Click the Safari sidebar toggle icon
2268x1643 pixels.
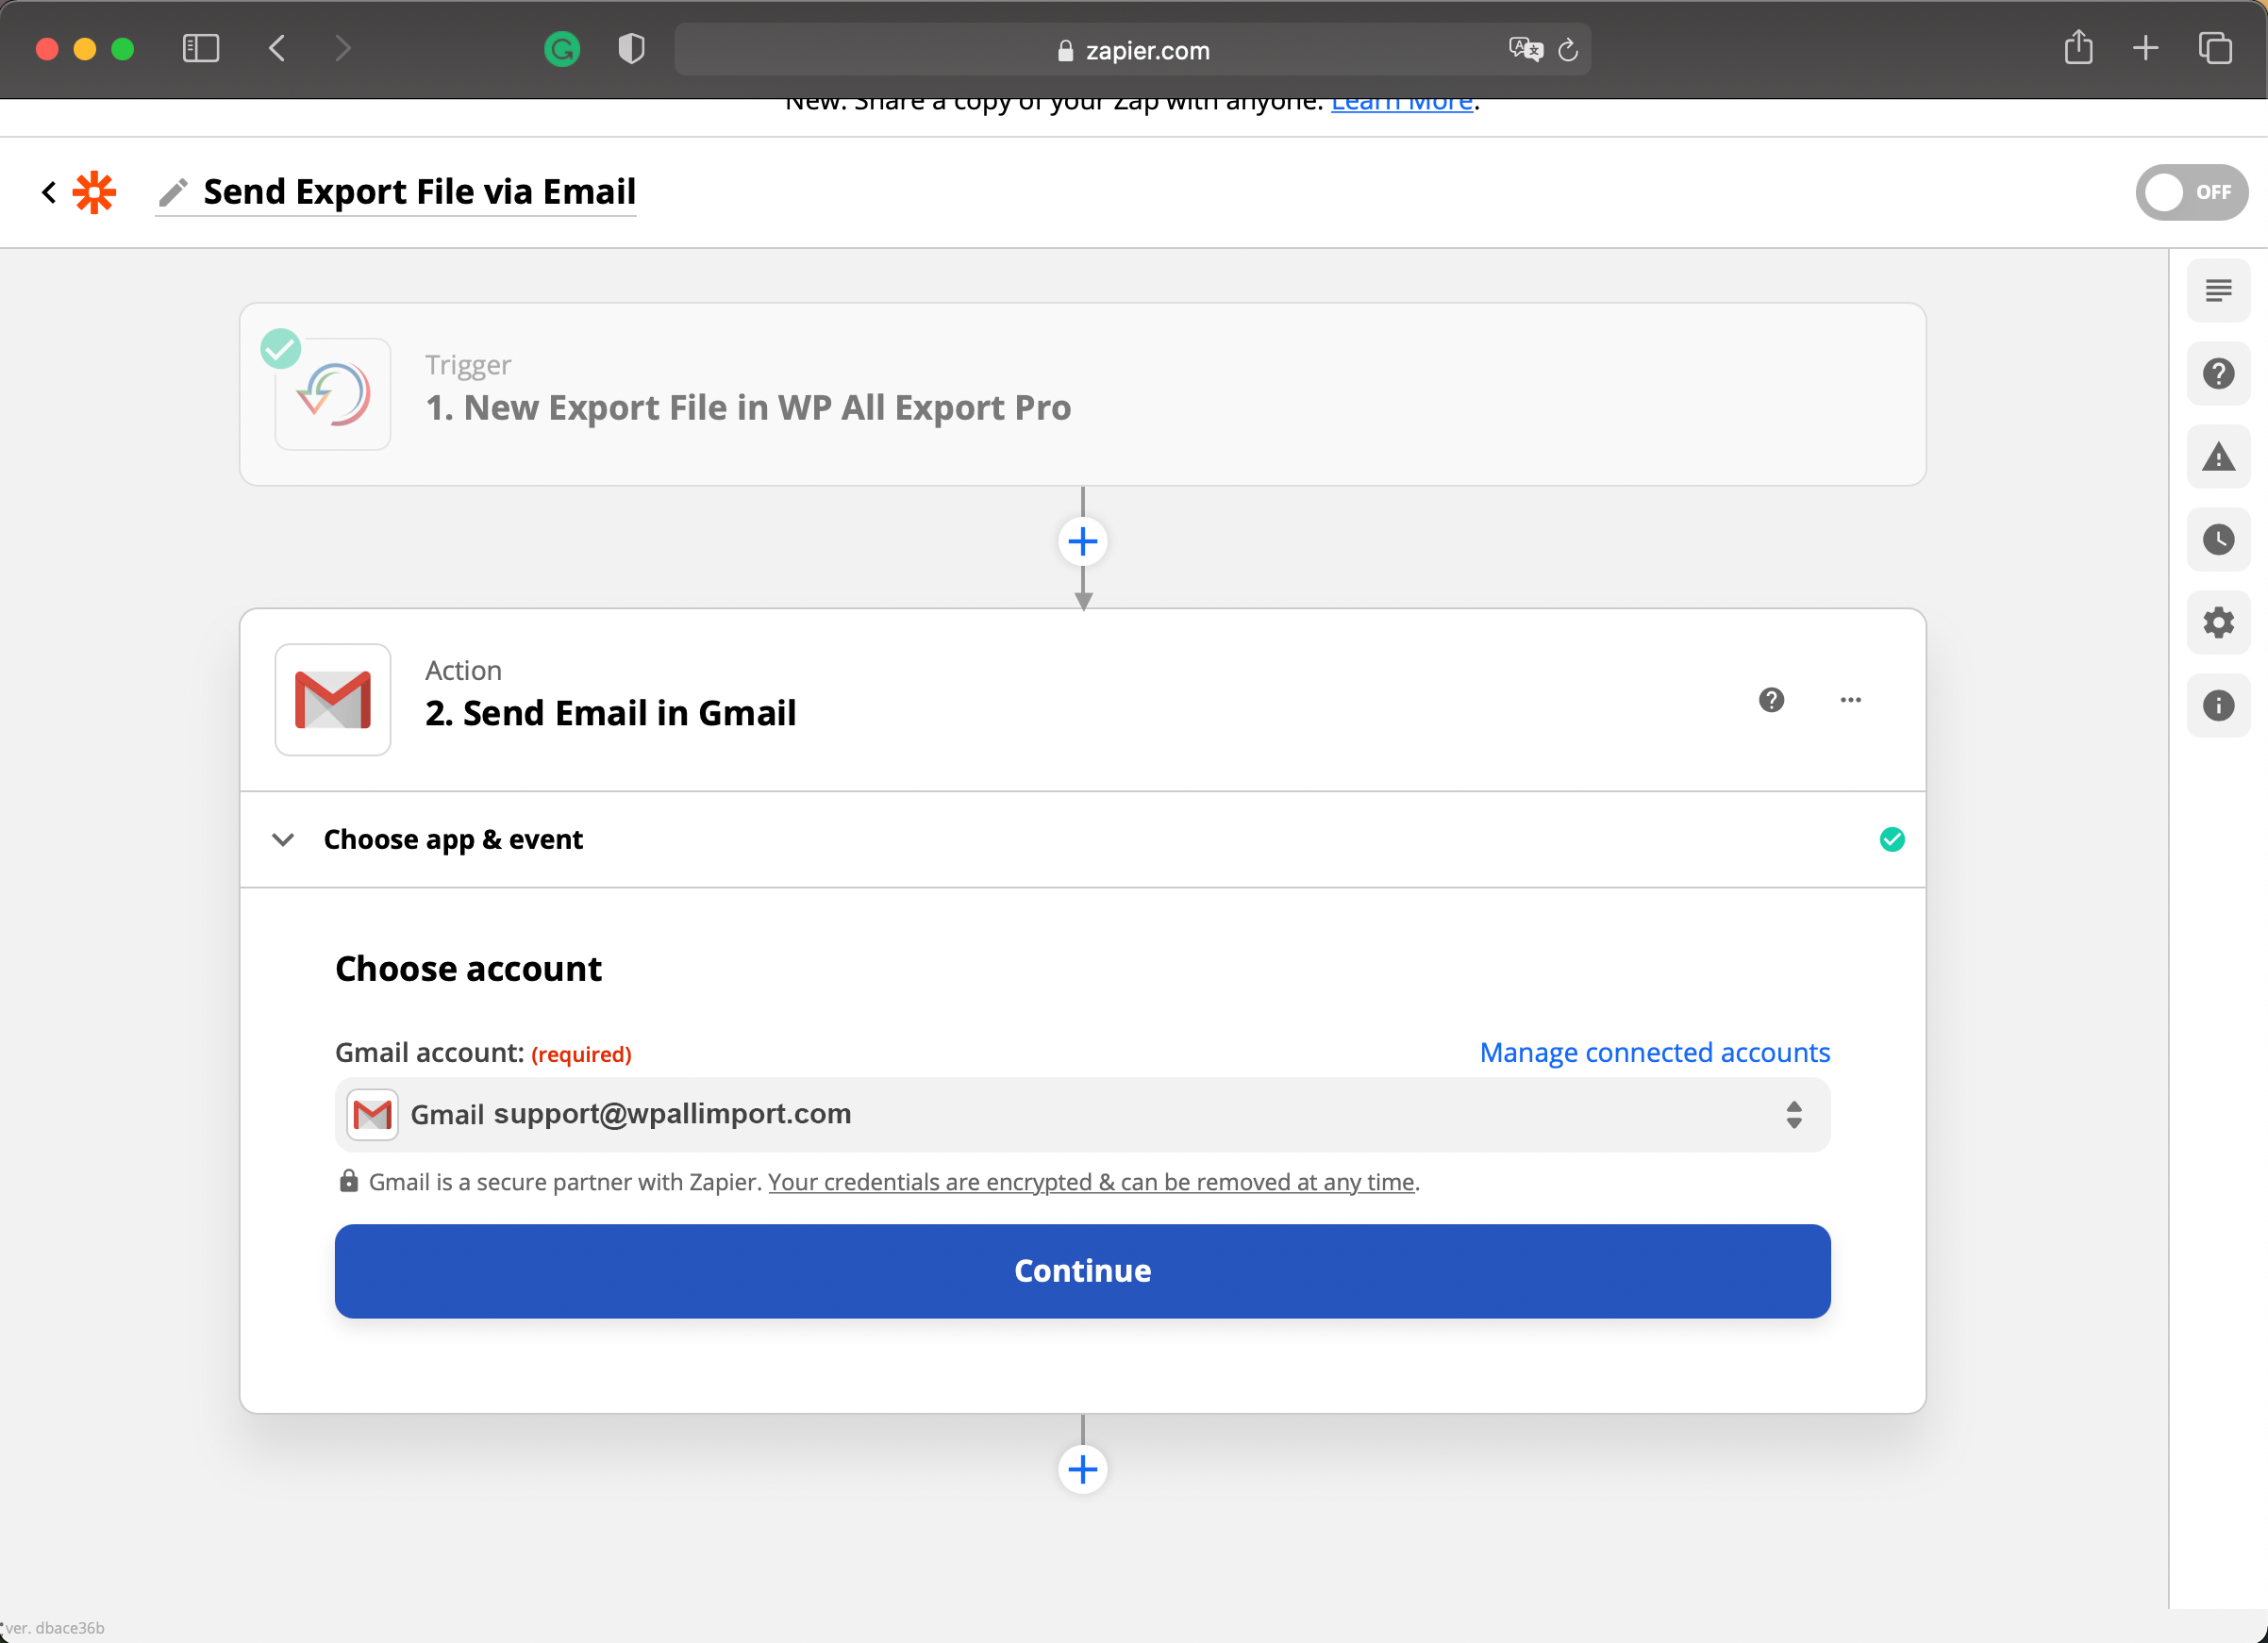point(201,49)
